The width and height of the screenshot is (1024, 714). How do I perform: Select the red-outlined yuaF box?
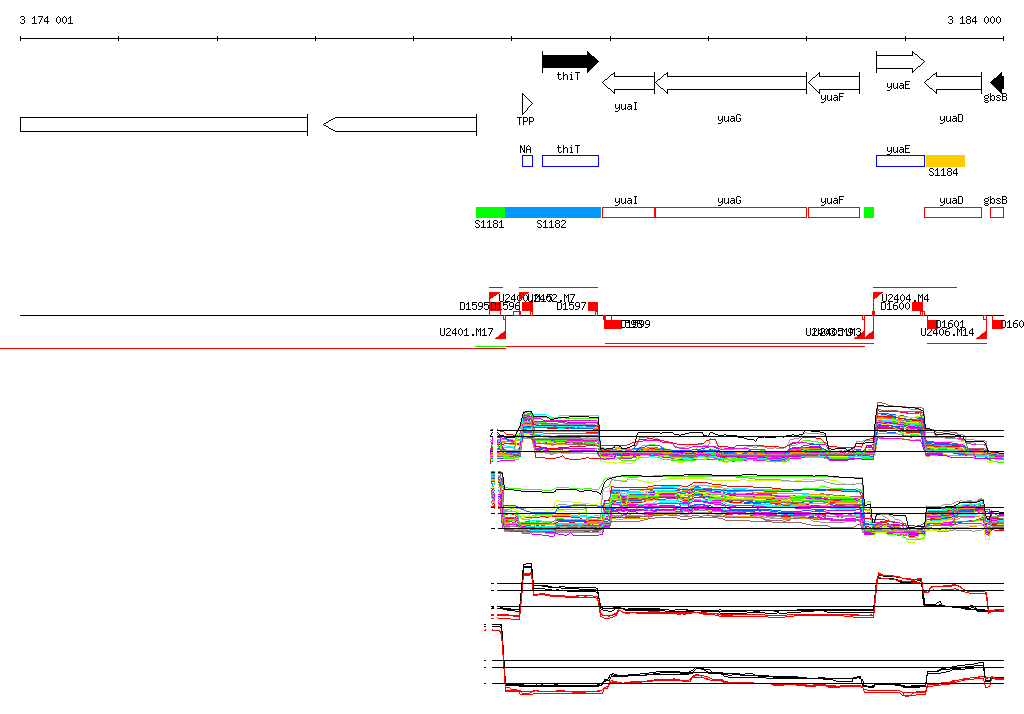pyautogui.click(x=834, y=212)
